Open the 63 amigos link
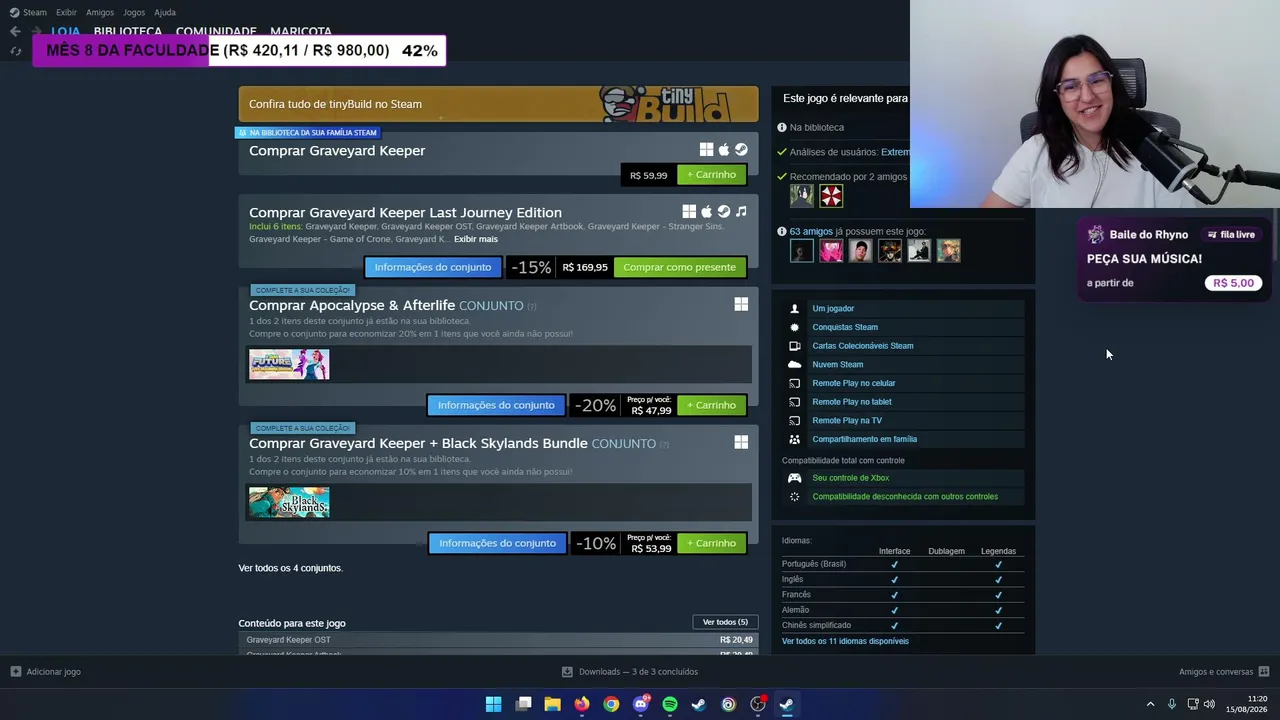The height and width of the screenshot is (720, 1280). (811, 231)
